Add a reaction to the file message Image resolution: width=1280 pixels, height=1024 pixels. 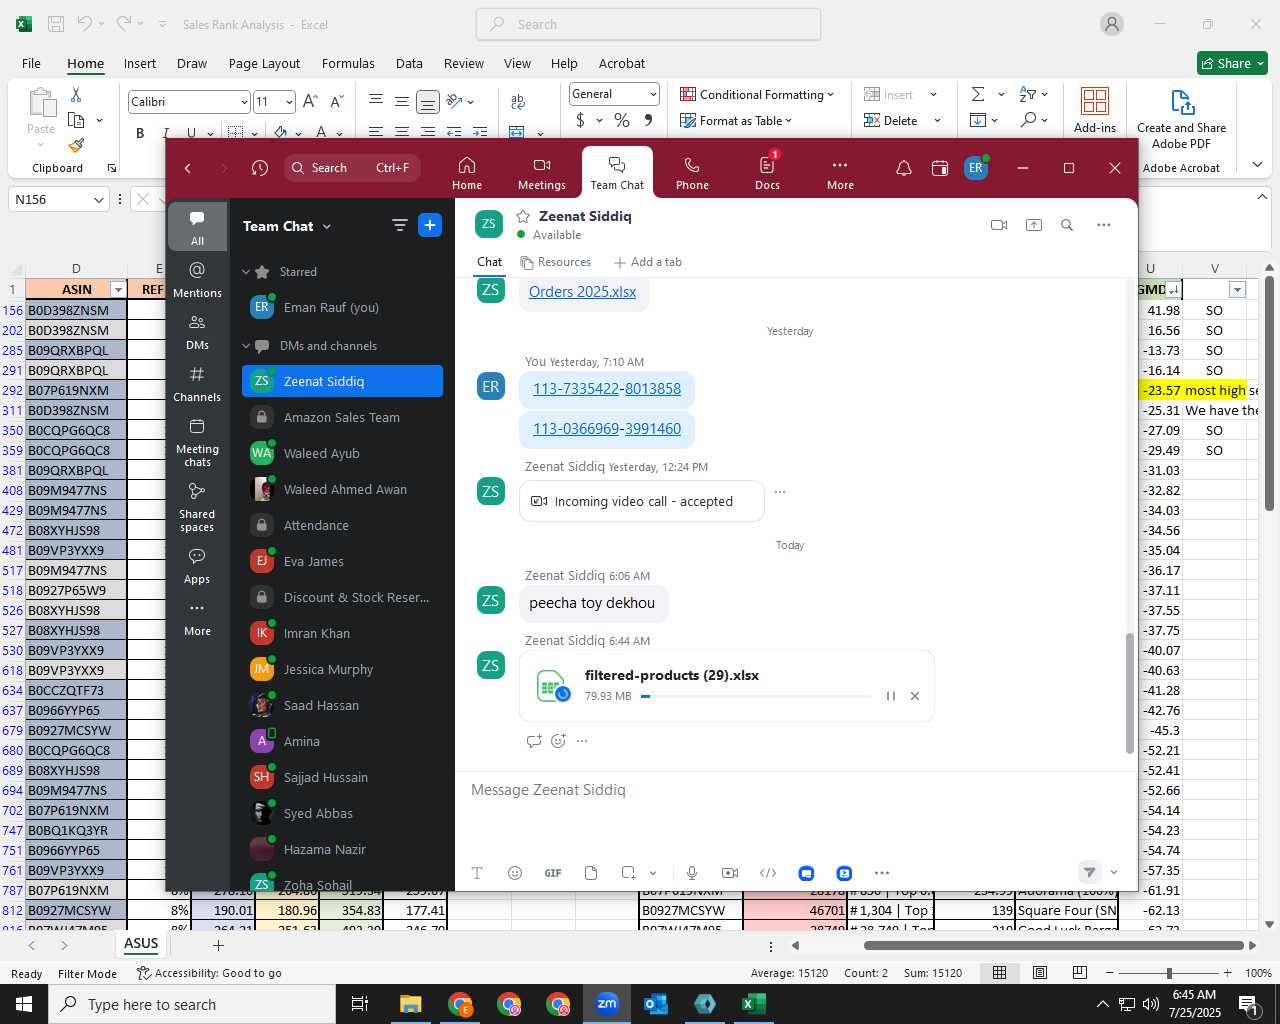click(558, 741)
